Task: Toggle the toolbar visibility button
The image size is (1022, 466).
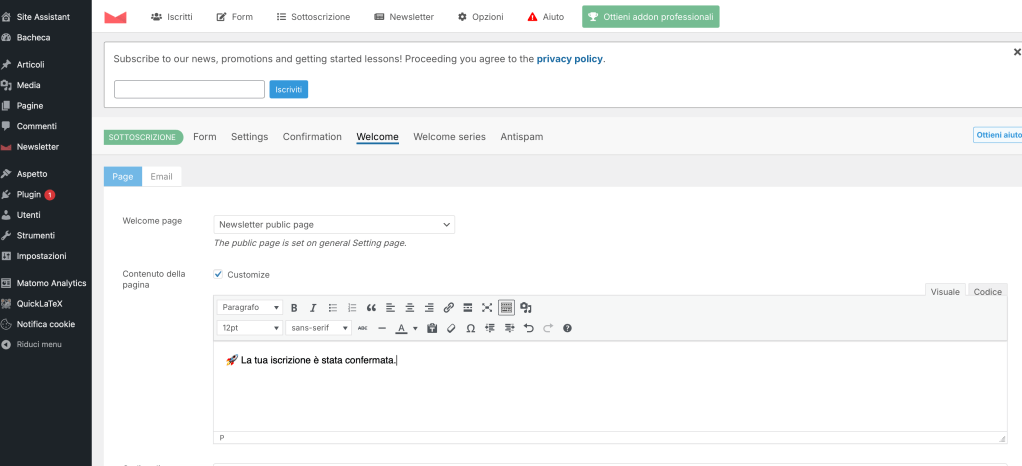Action: [x=506, y=308]
